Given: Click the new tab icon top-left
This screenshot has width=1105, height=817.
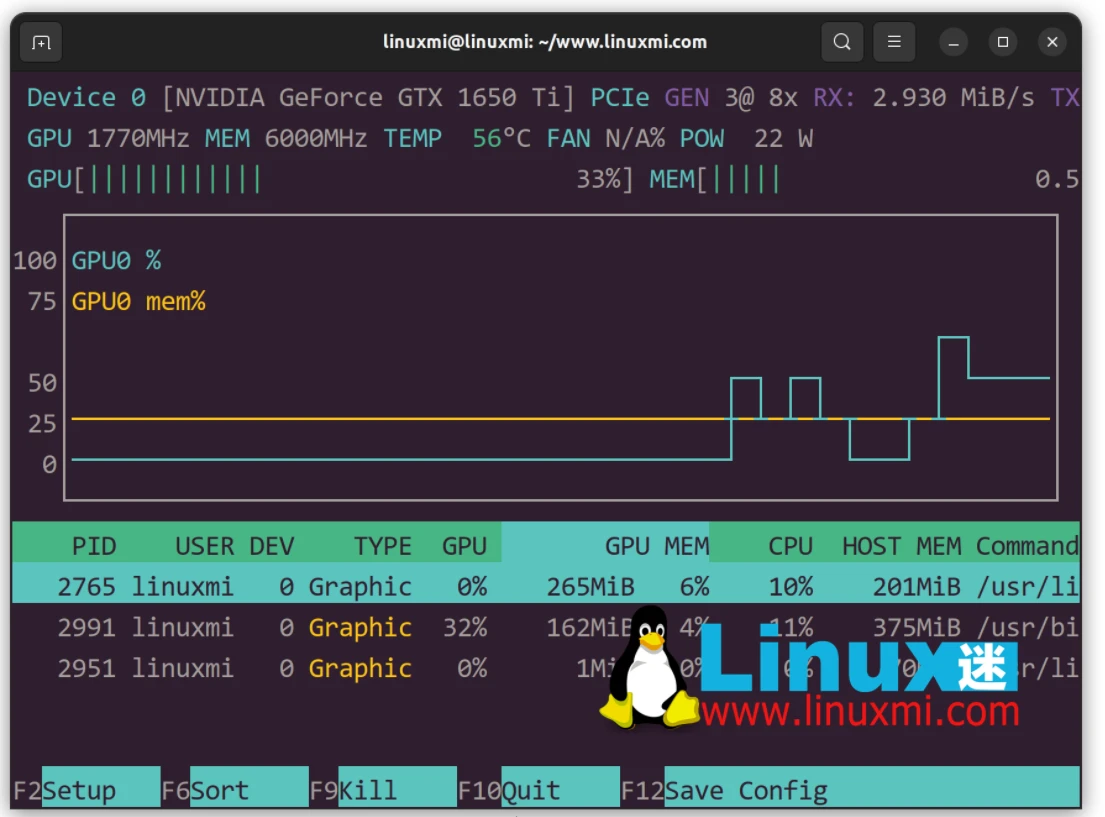Looking at the screenshot, I should point(40,42).
